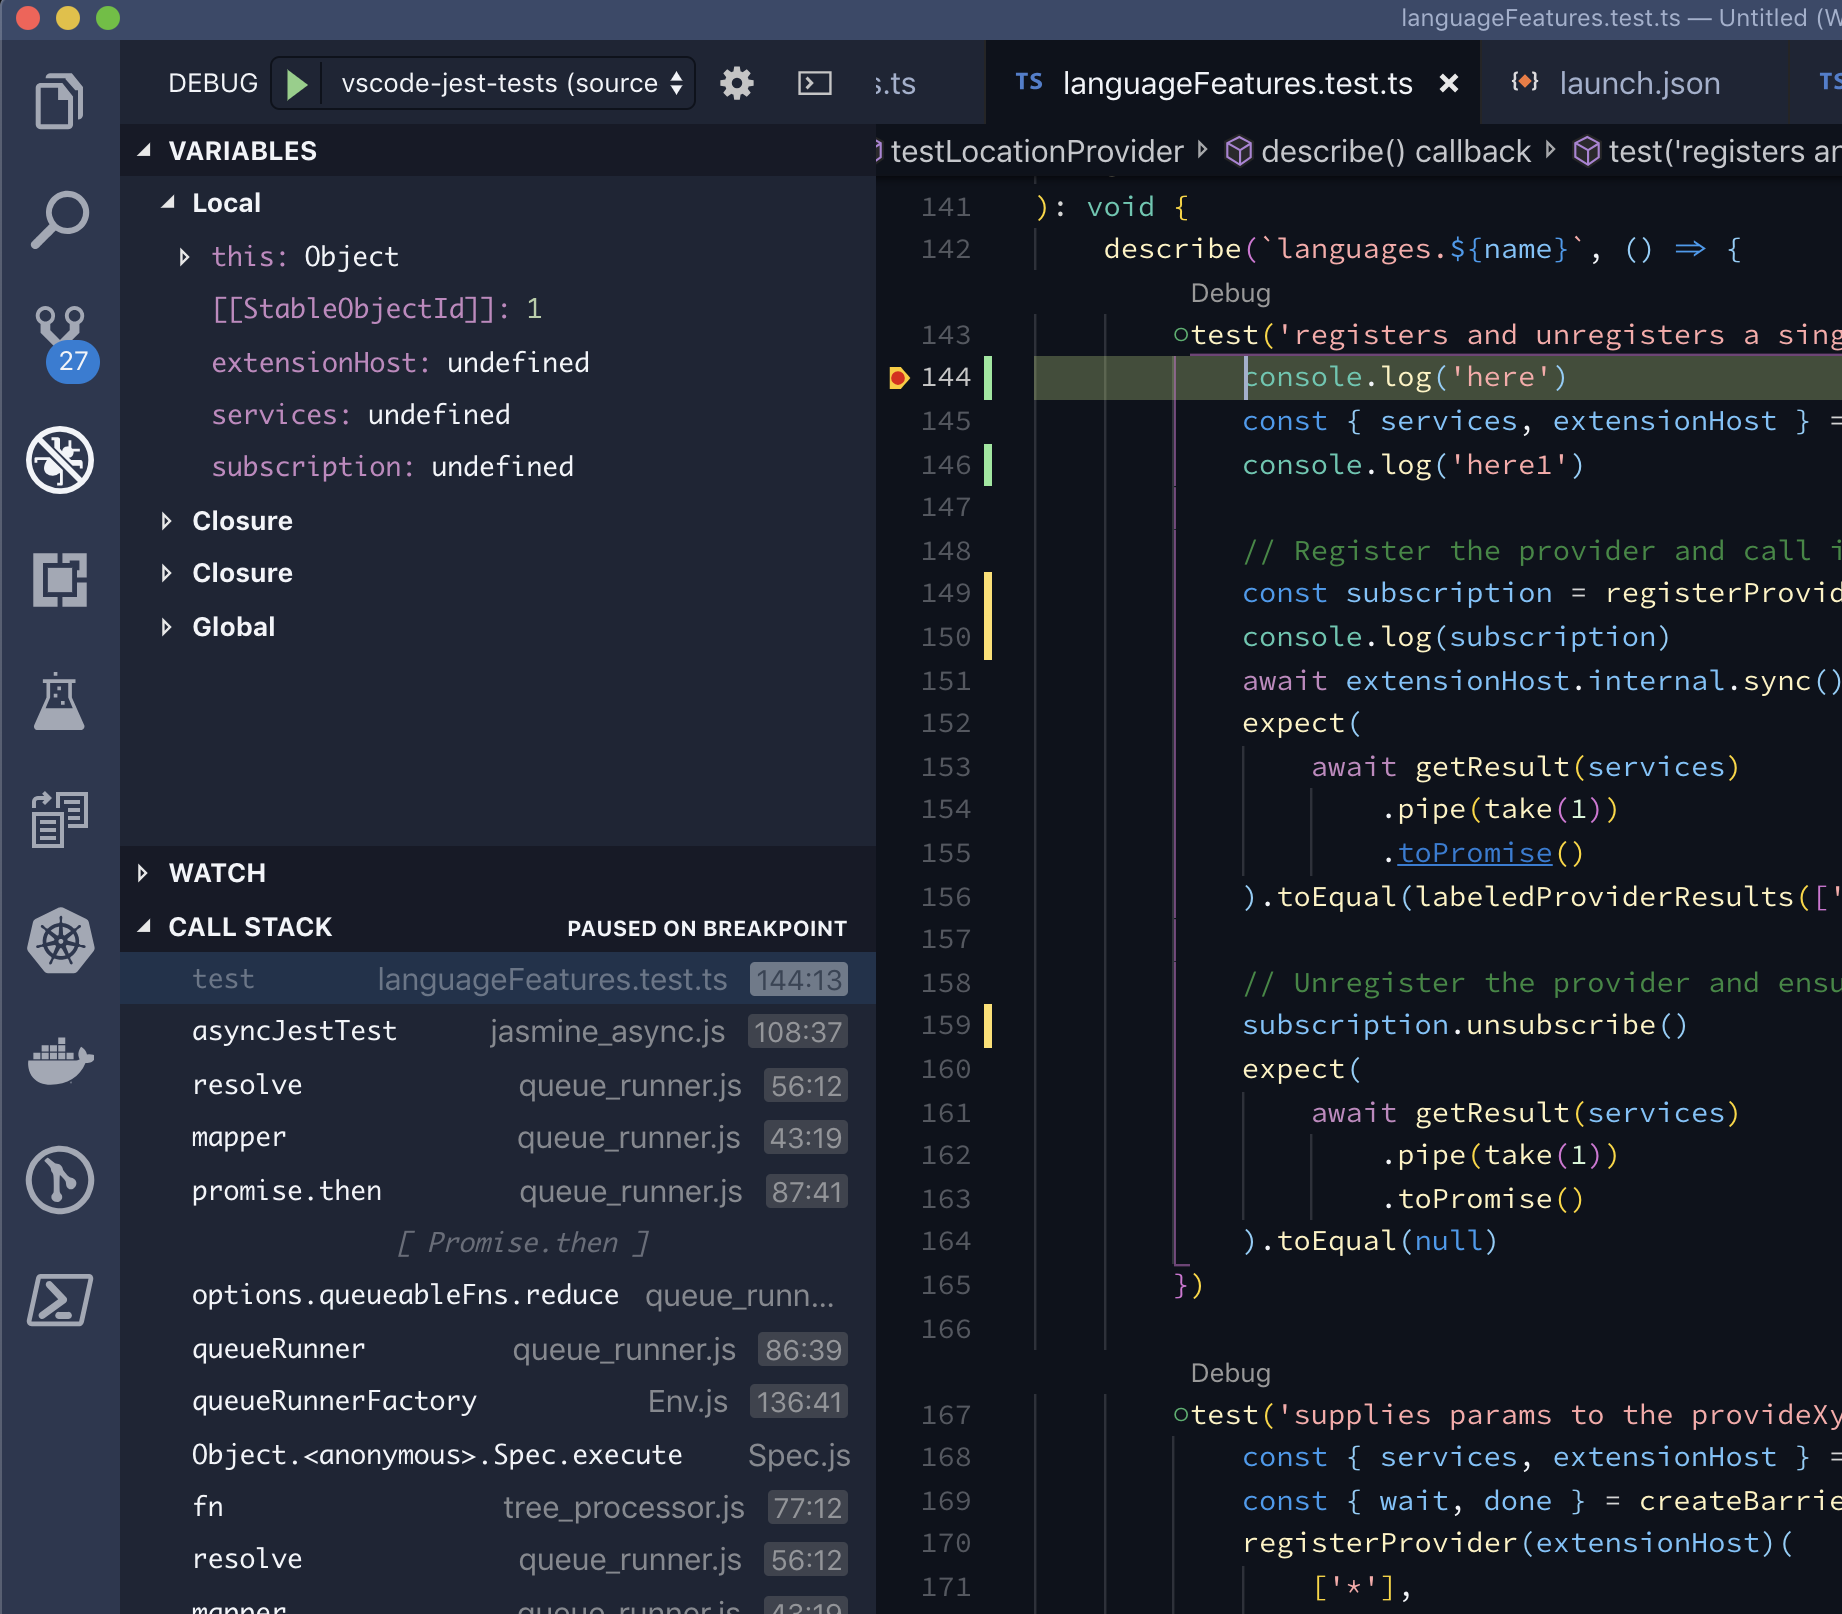Open the Explorer view in the activity bar

[x=60, y=99]
